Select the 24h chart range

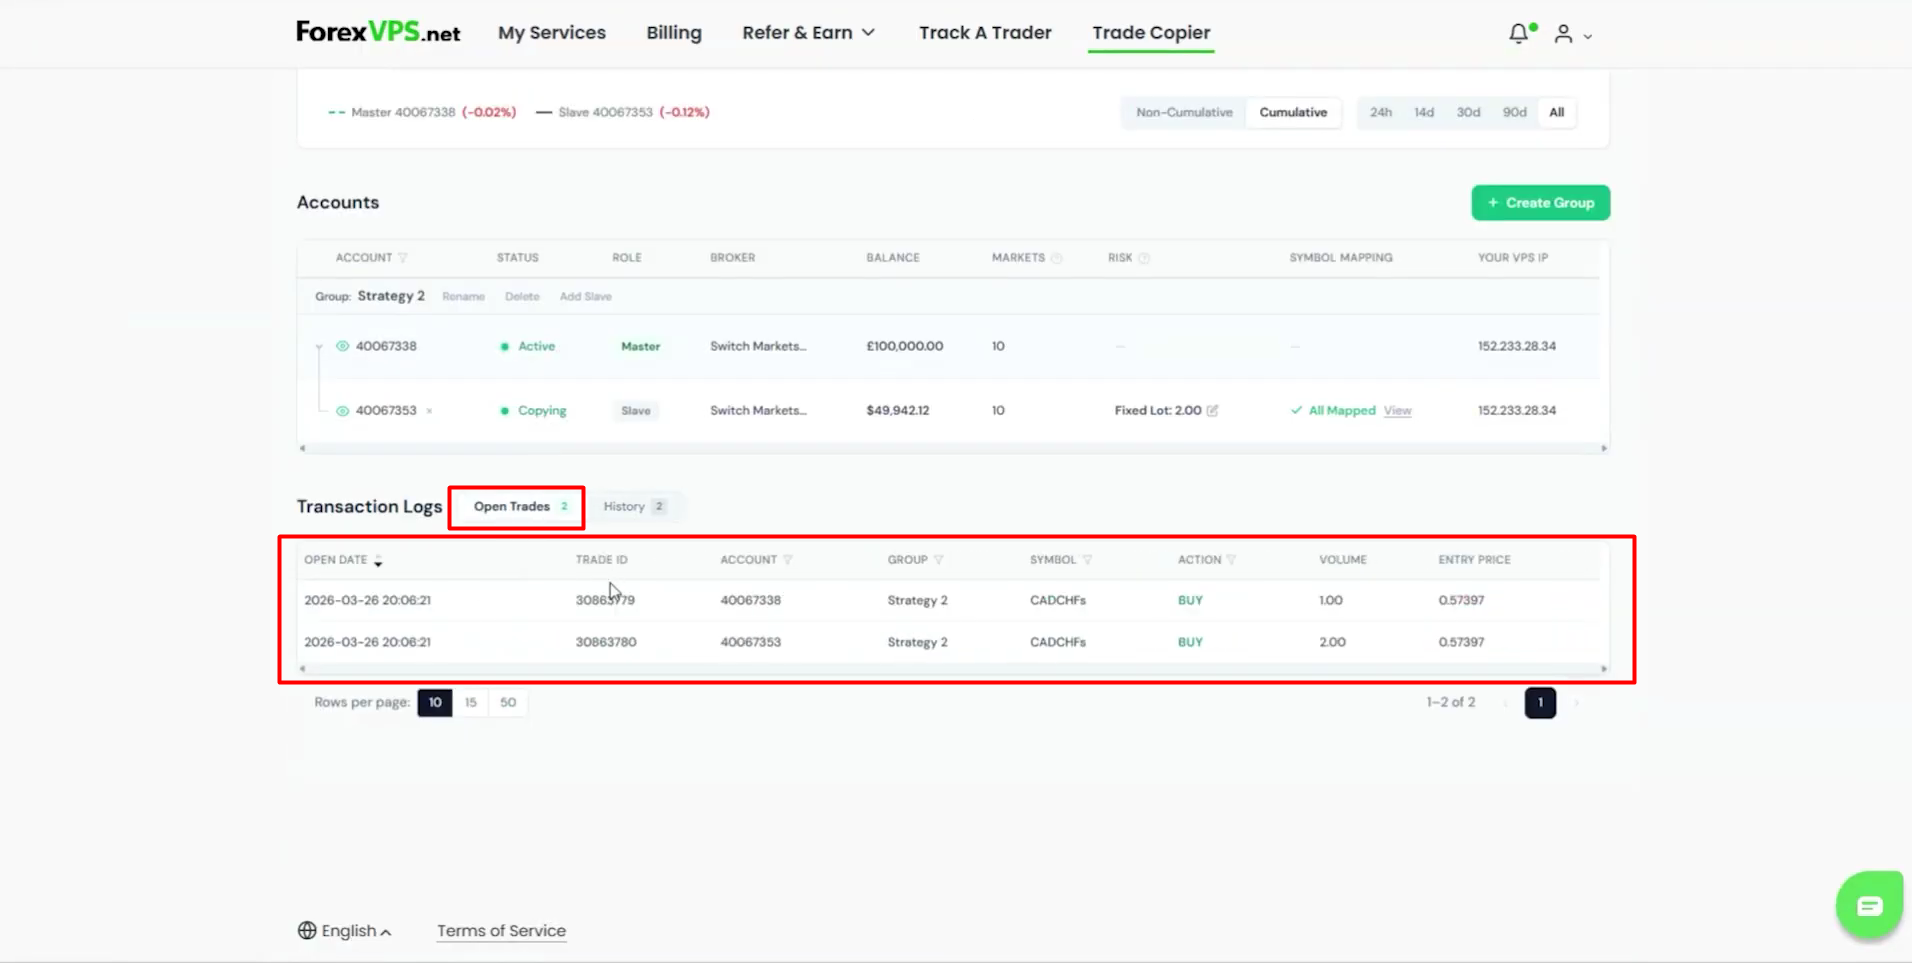(1381, 112)
